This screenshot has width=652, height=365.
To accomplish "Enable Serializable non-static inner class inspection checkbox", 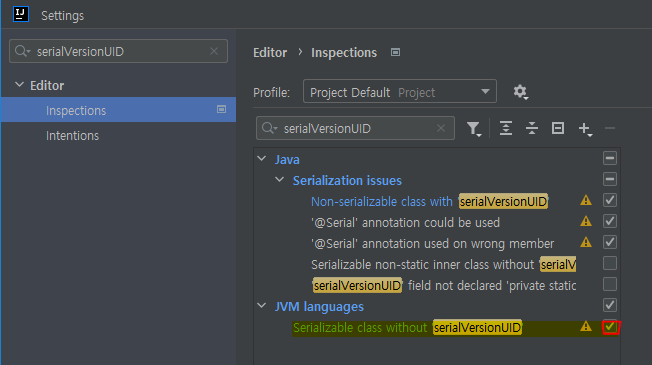I will tap(610, 263).
